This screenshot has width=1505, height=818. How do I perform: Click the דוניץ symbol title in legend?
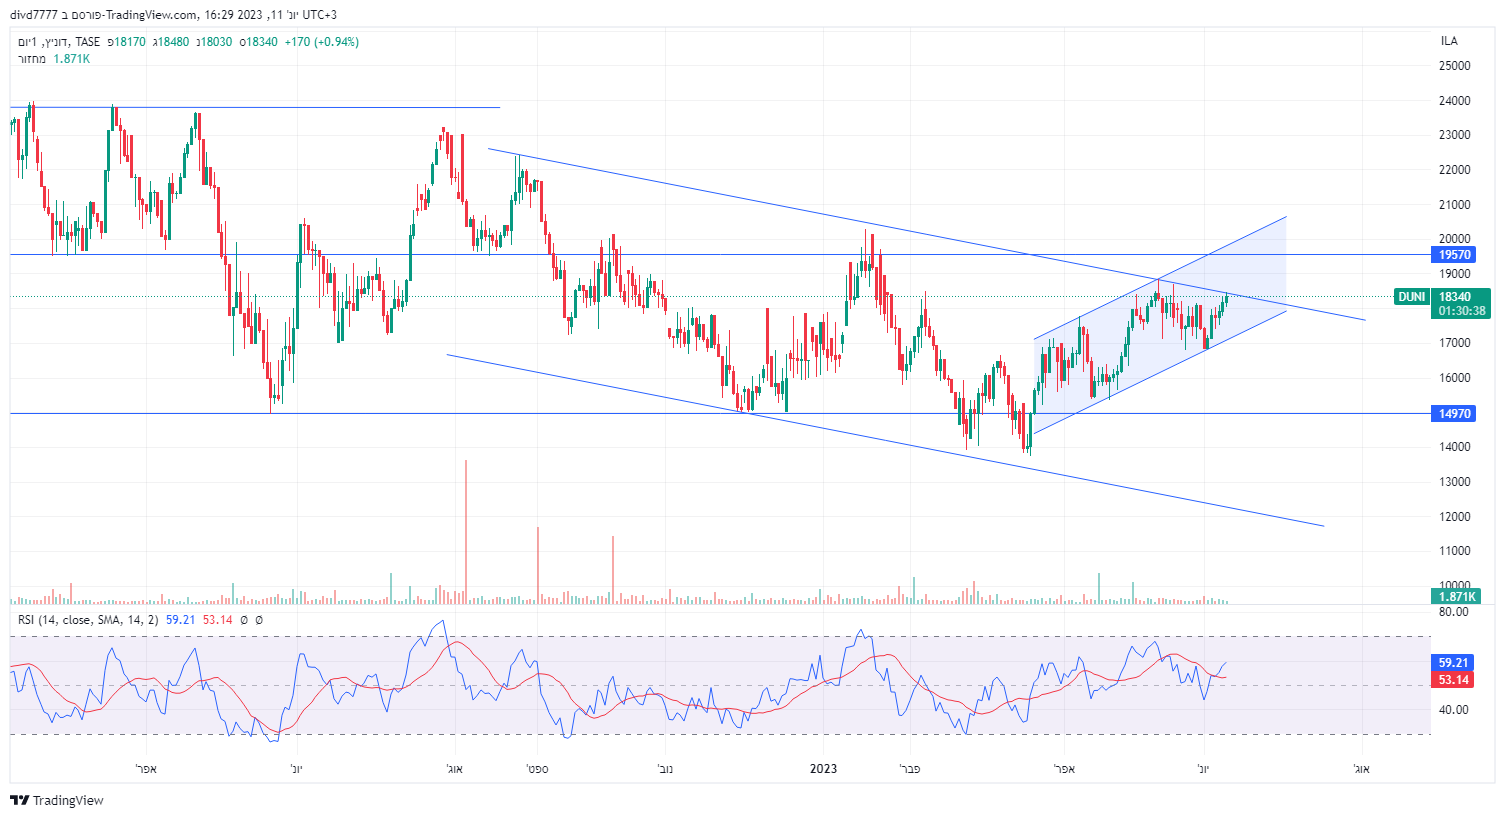click(56, 42)
